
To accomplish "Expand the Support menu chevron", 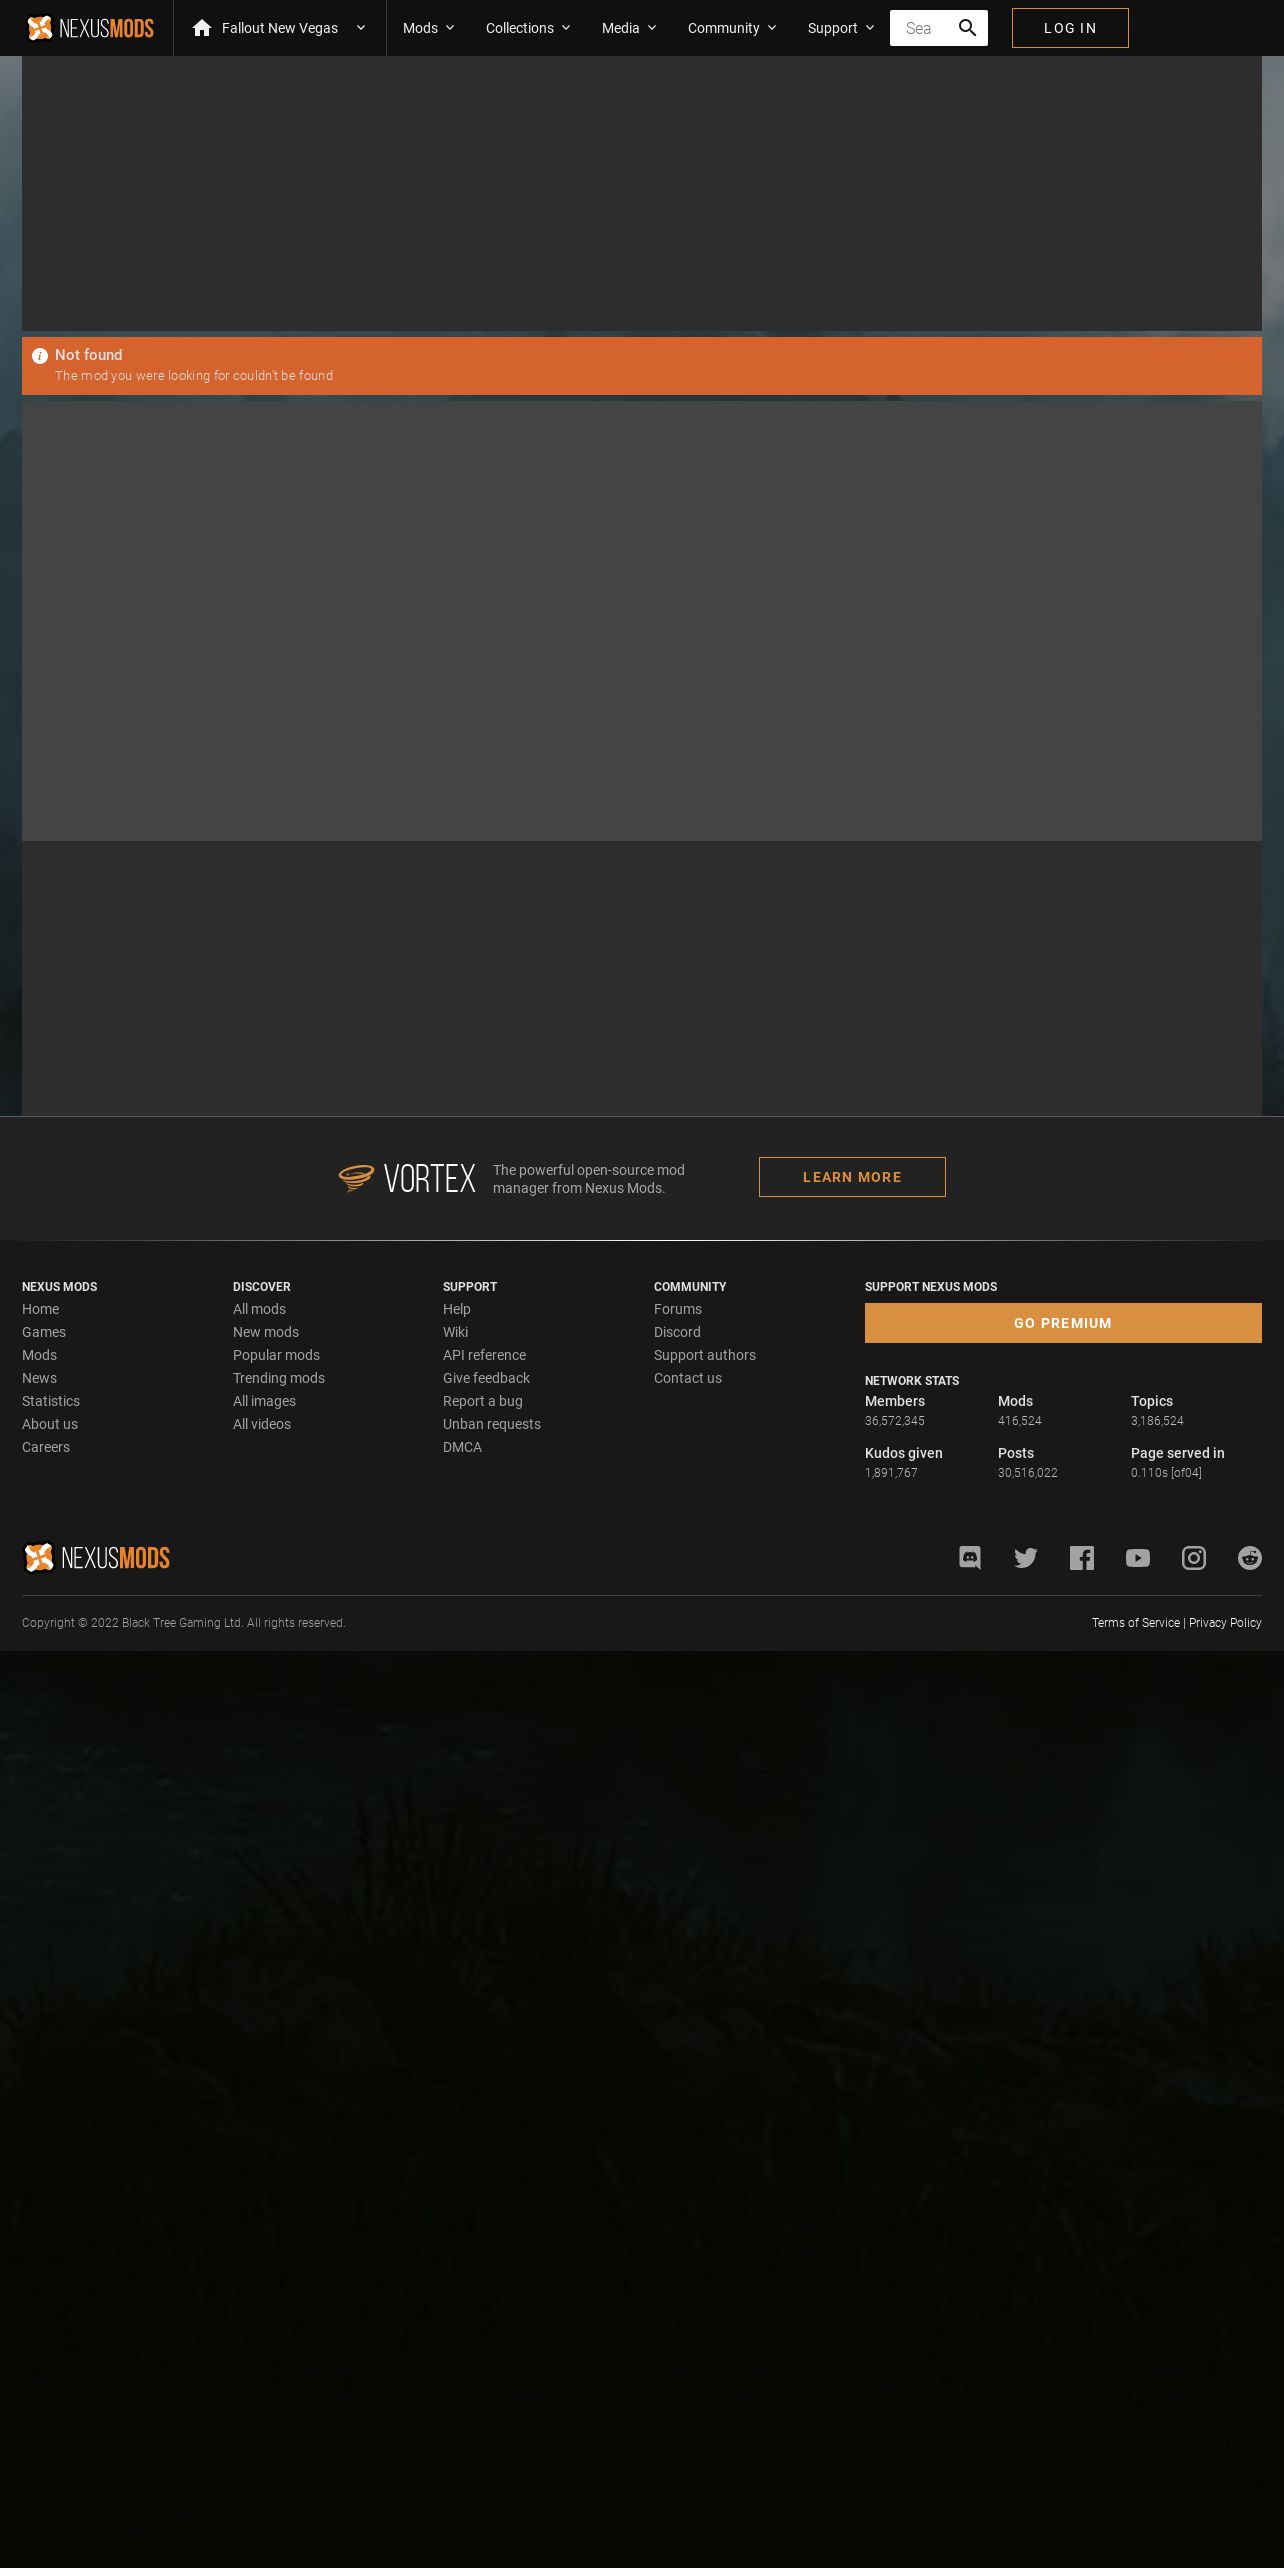I will (x=870, y=28).
